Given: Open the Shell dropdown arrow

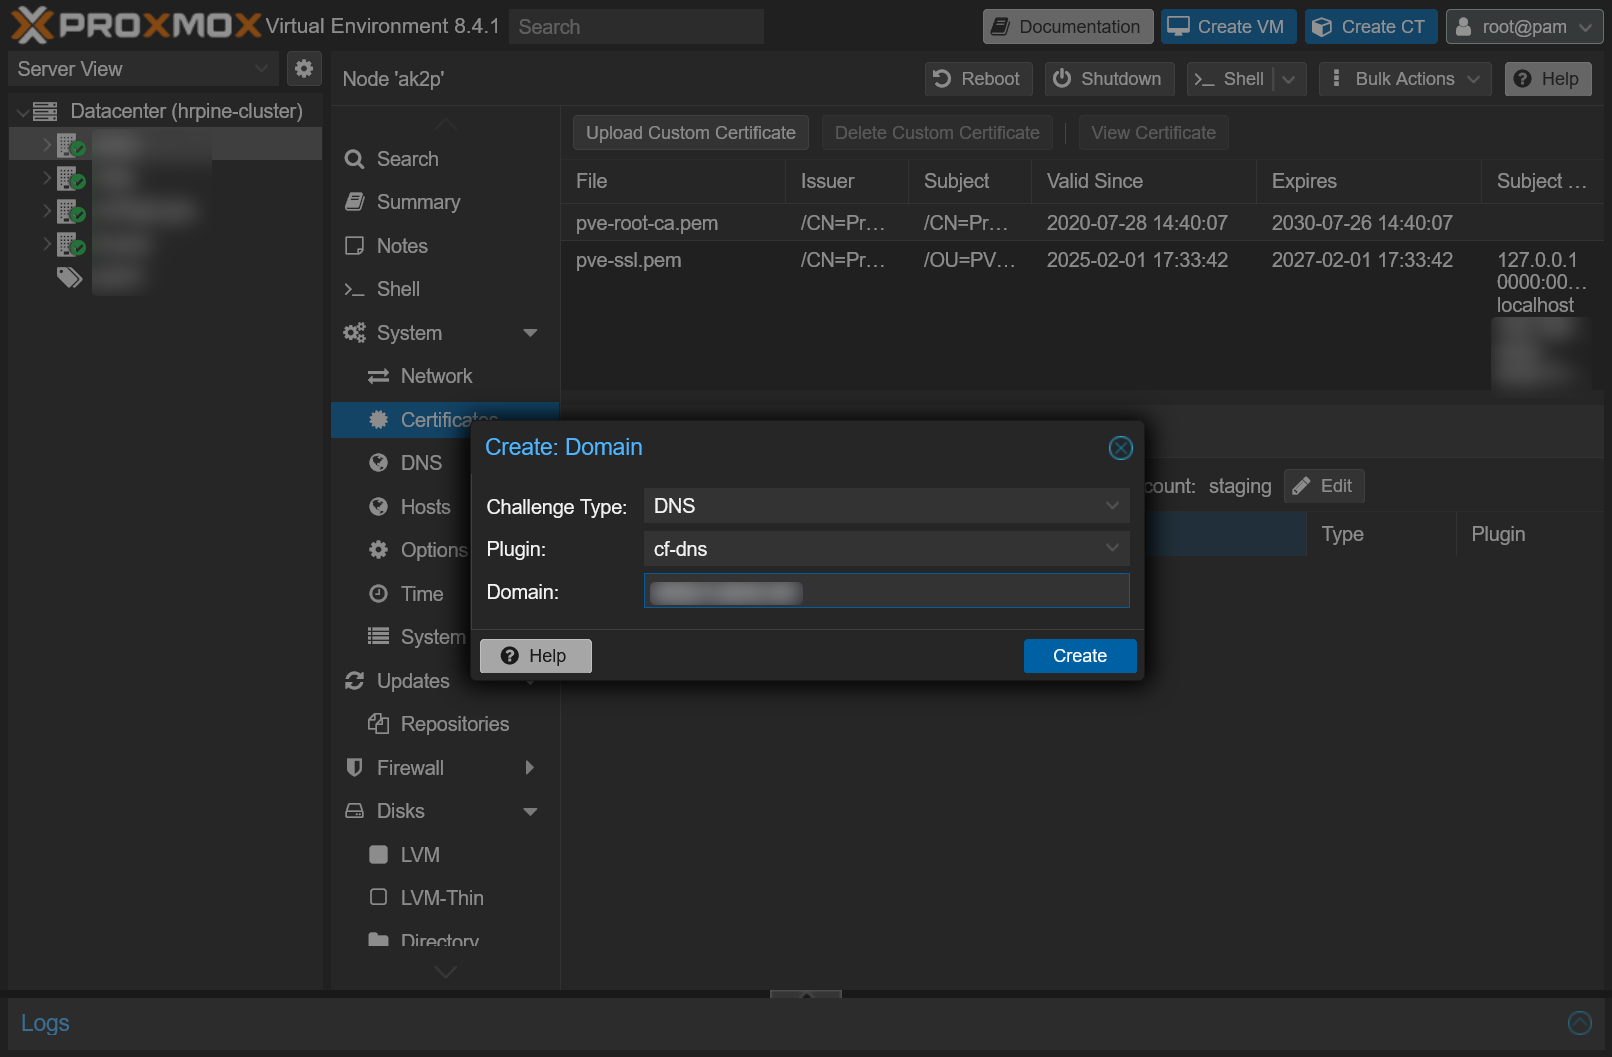Looking at the screenshot, I should click(1290, 79).
